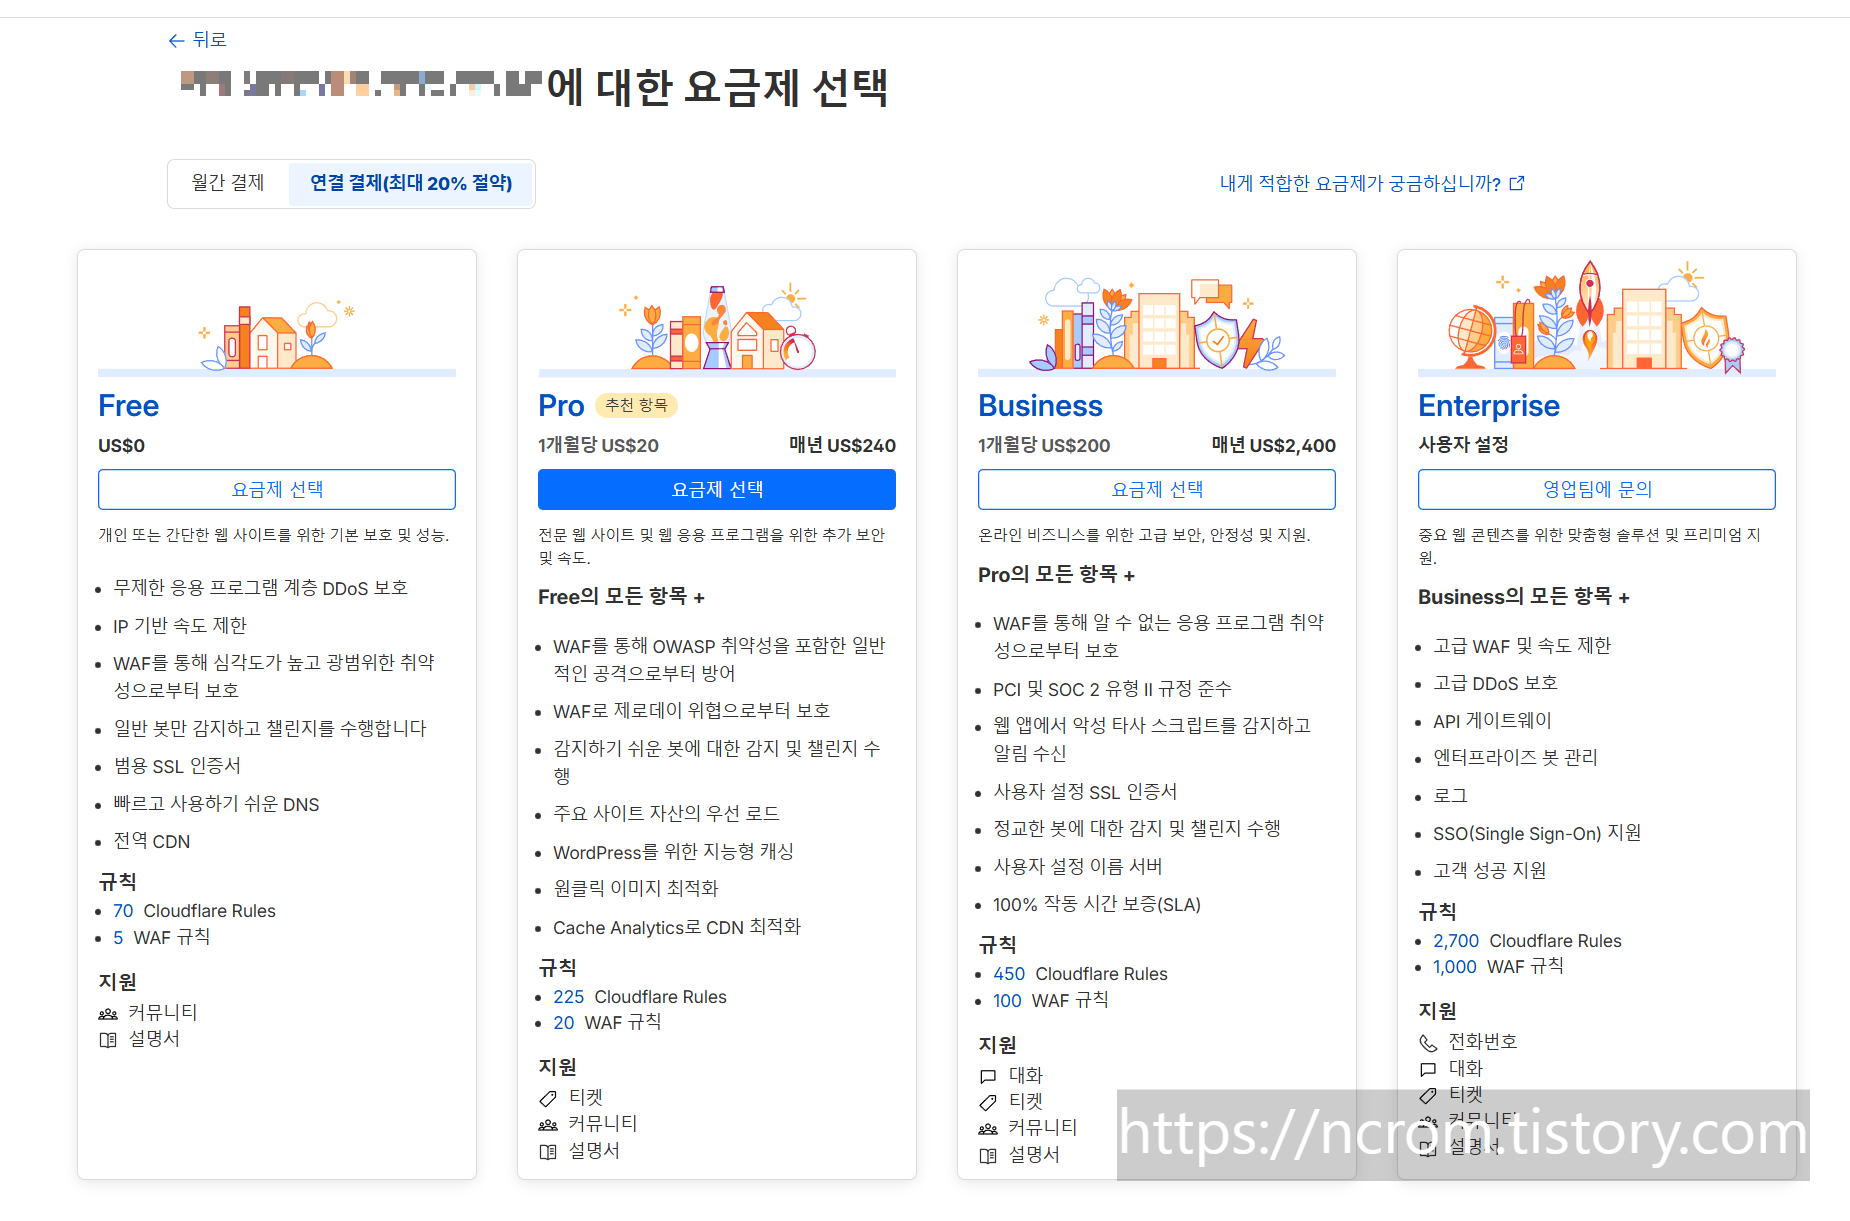
Task: Go back using the 뒤로 arrow link
Action: click(197, 40)
